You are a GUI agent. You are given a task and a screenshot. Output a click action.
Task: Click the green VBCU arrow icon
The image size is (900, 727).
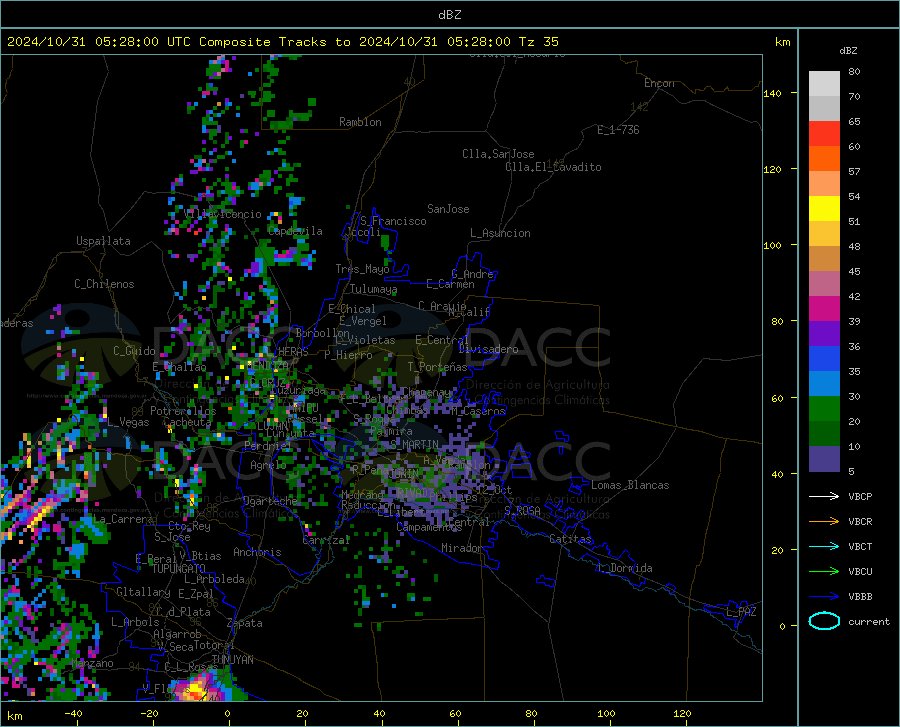(824, 572)
